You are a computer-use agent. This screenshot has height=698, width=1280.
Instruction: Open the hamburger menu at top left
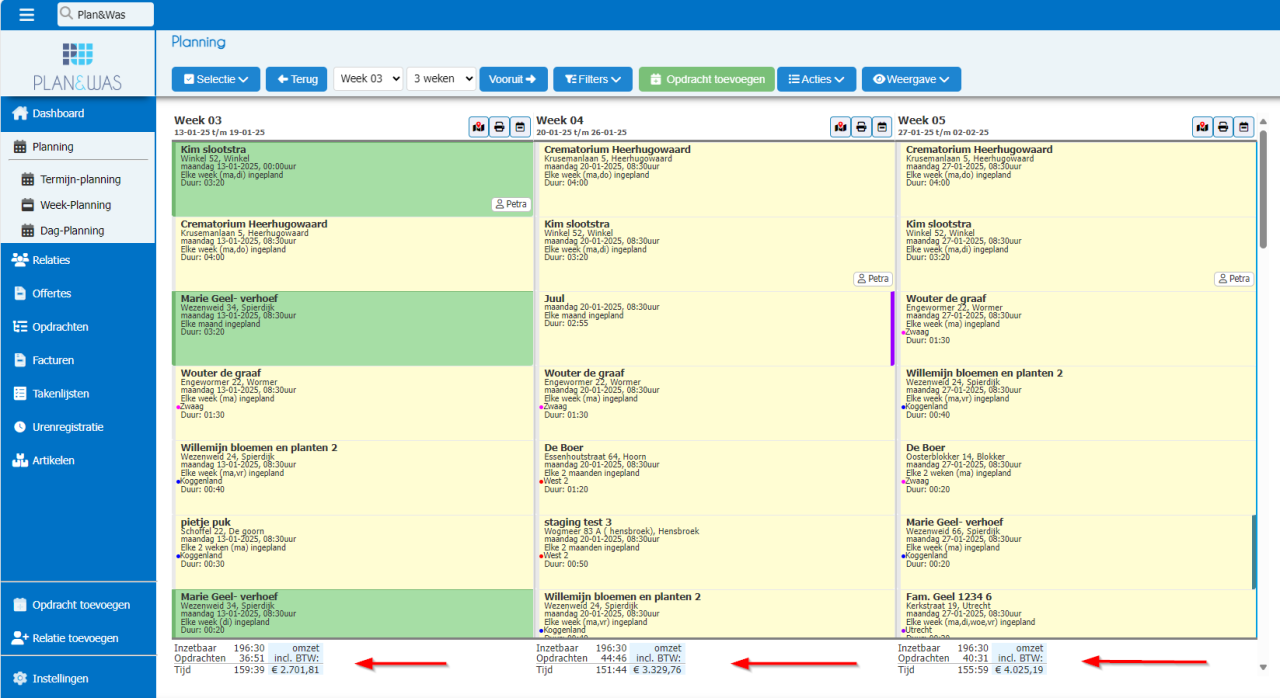27,15
